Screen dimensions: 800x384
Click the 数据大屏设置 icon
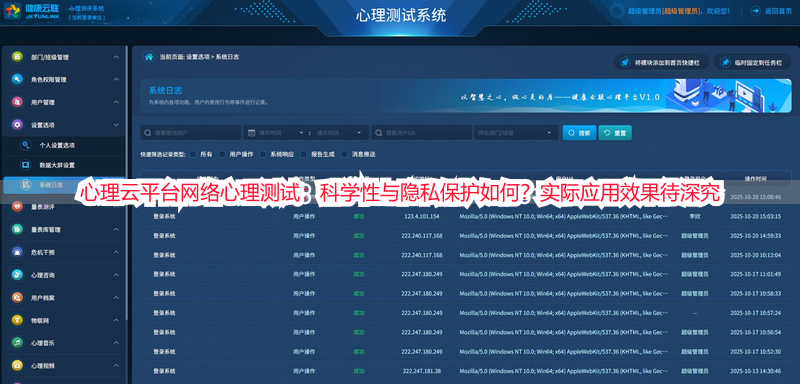26,165
